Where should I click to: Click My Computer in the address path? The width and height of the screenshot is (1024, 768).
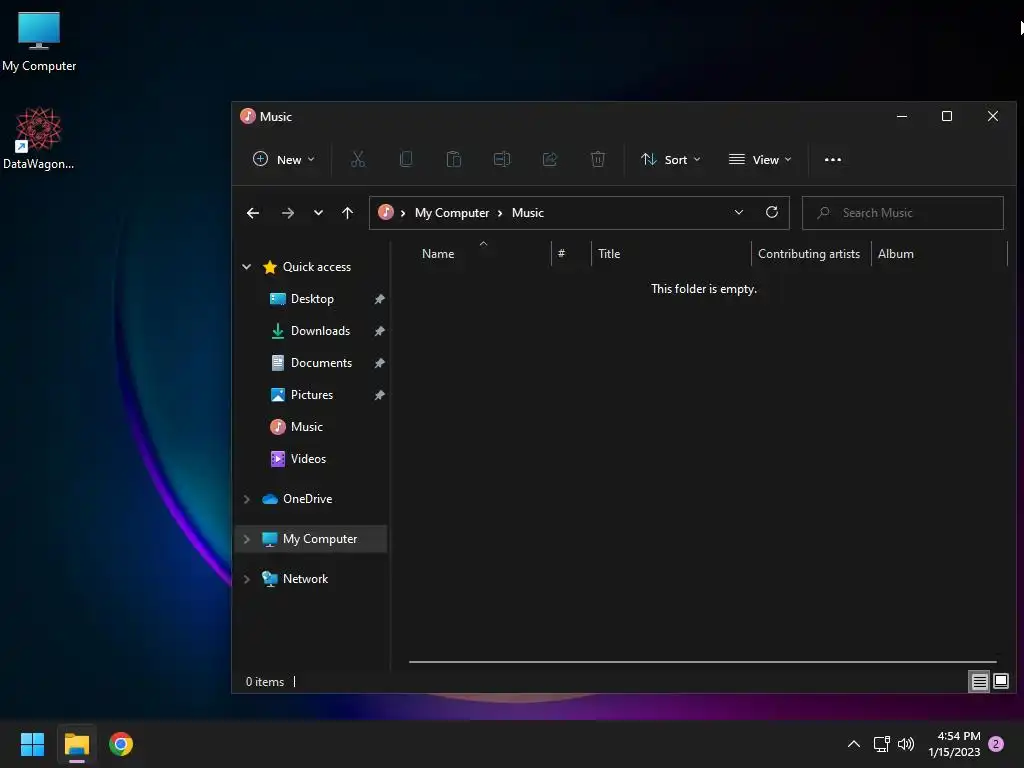point(452,213)
